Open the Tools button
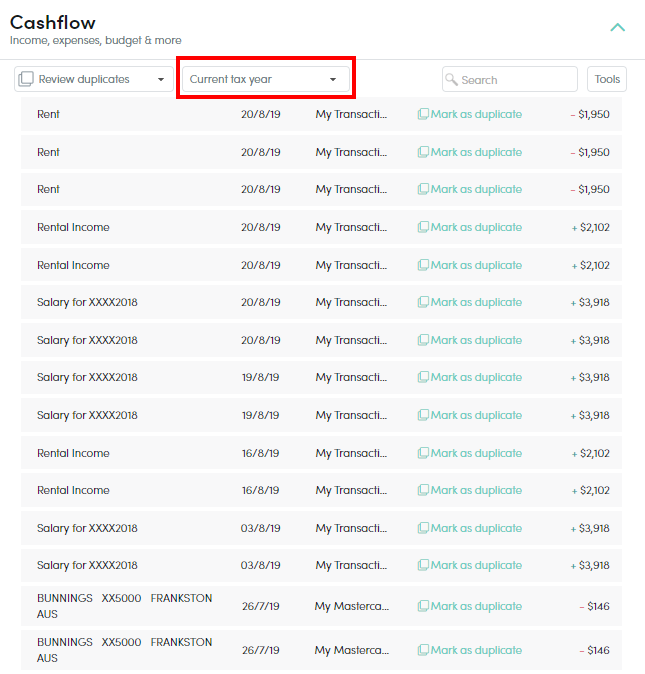 tap(607, 79)
